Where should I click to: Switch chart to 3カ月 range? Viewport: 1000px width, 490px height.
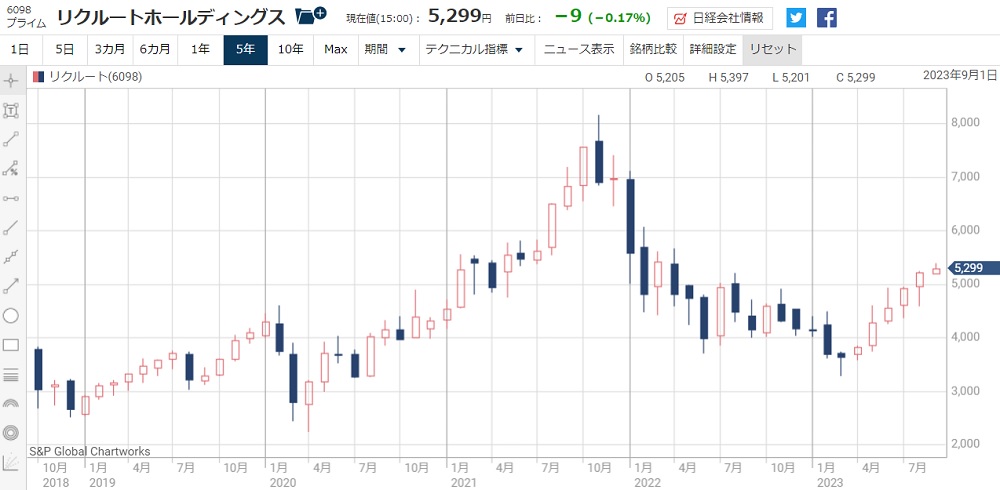pos(110,49)
